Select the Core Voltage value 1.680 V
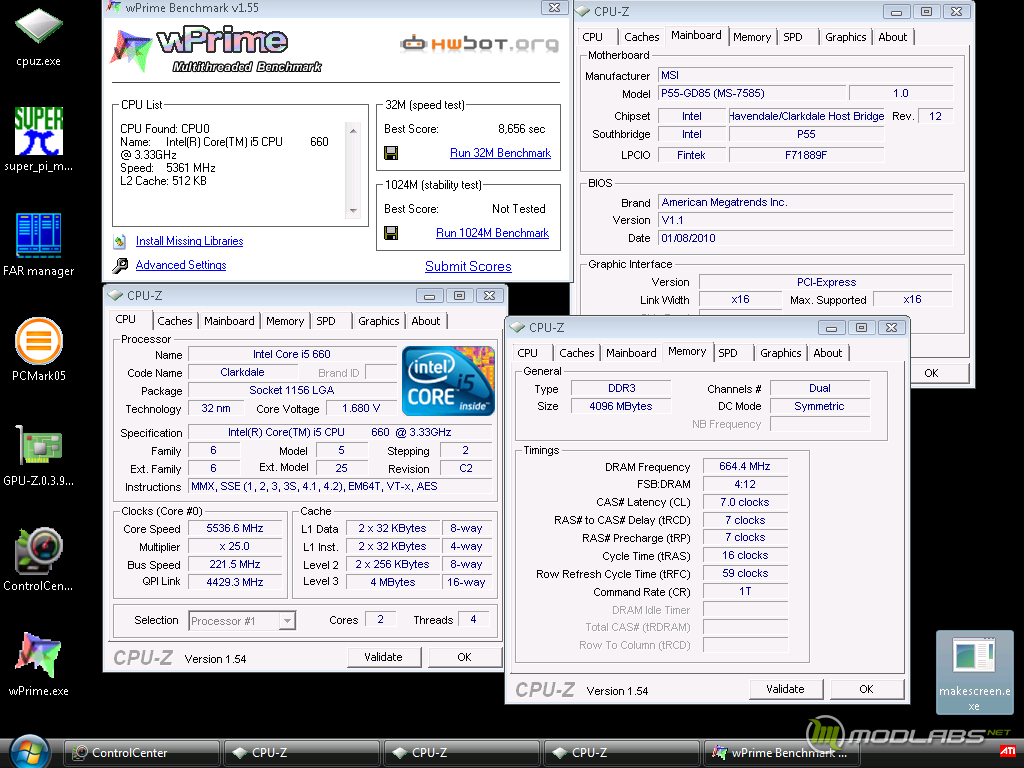The width and height of the screenshot is (1024, 768). click(x=361, y=408)
